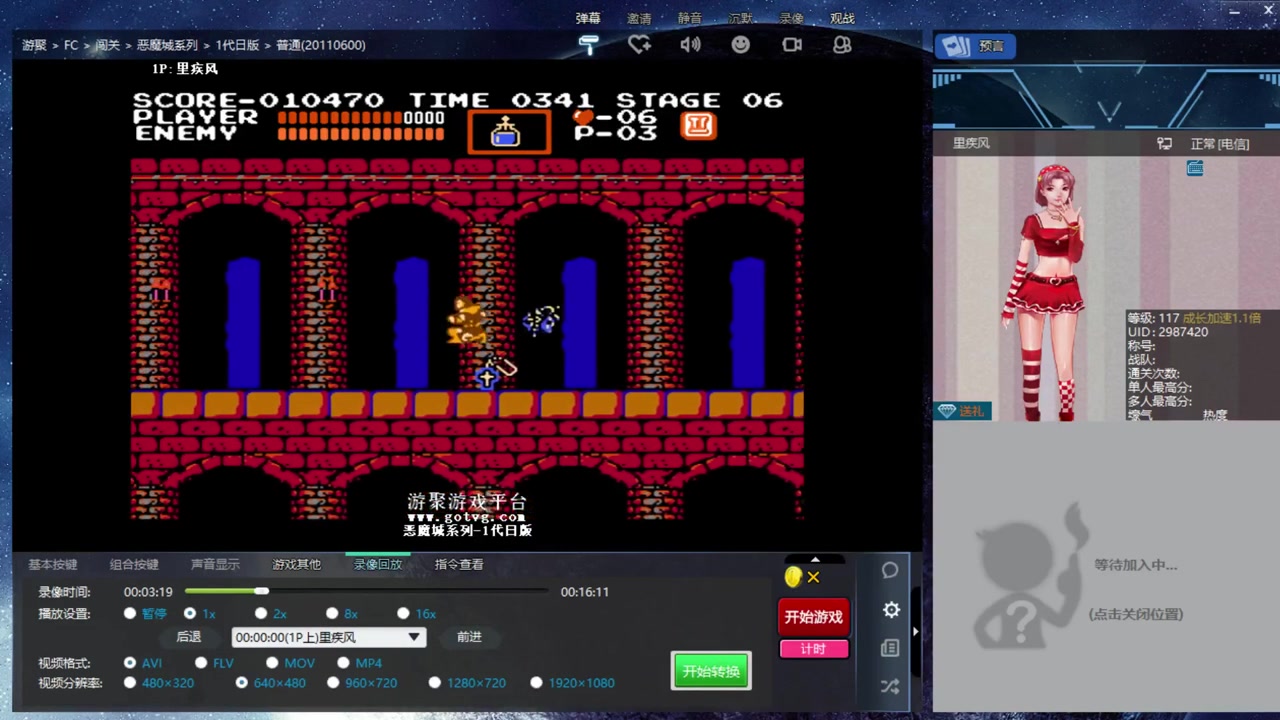Click the 录像 video camera icon
This screenshot has width=1280, height=720.
[x=792, y=45]
